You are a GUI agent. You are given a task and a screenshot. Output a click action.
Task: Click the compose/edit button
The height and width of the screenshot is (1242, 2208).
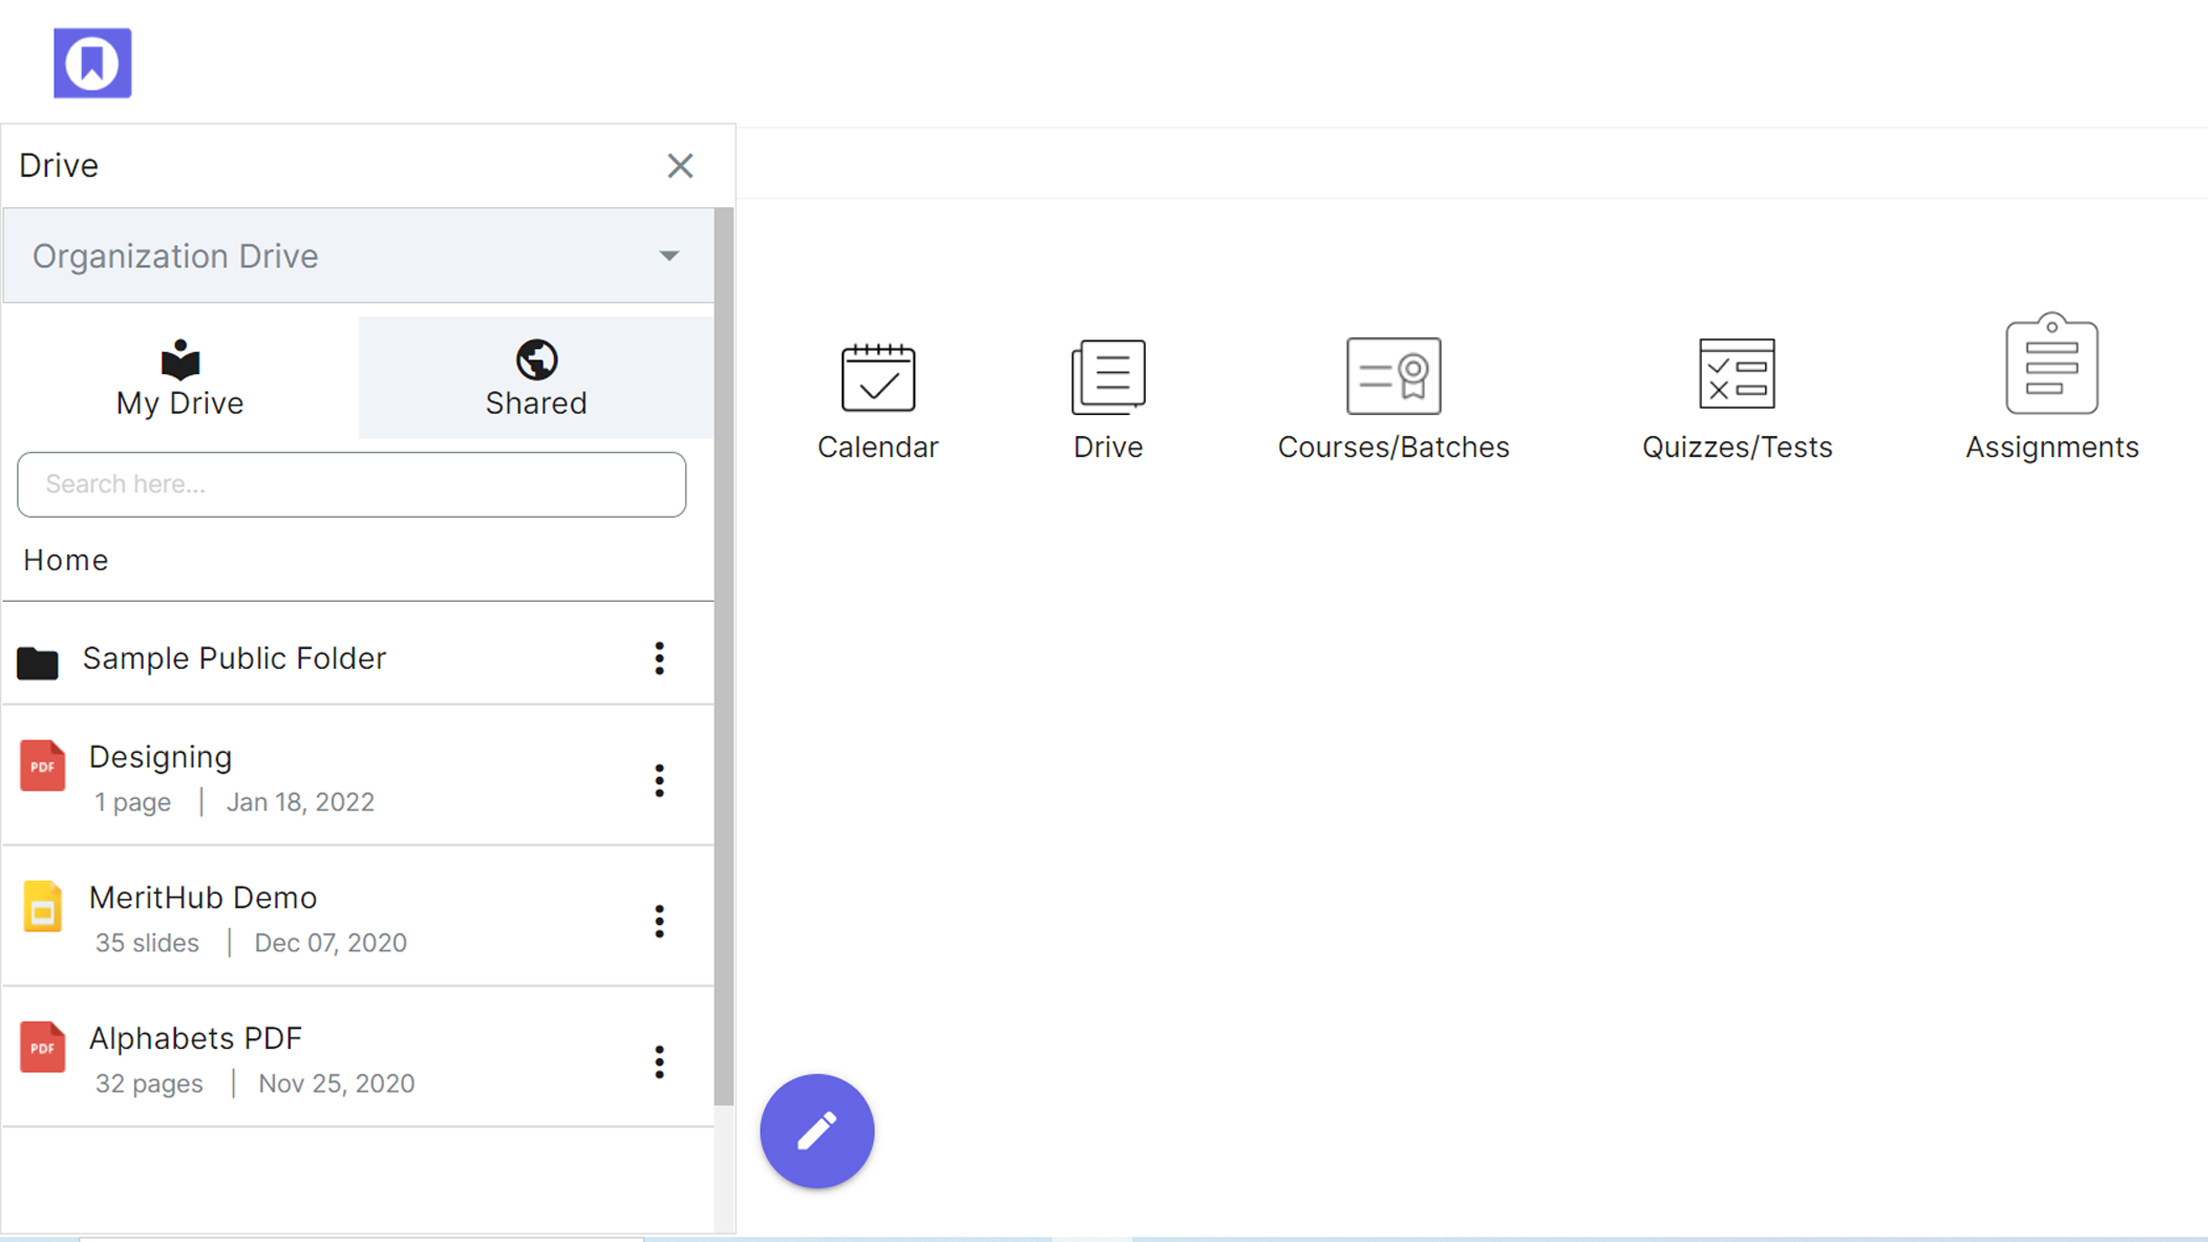pyautogui.click(x=817, y=1128)
